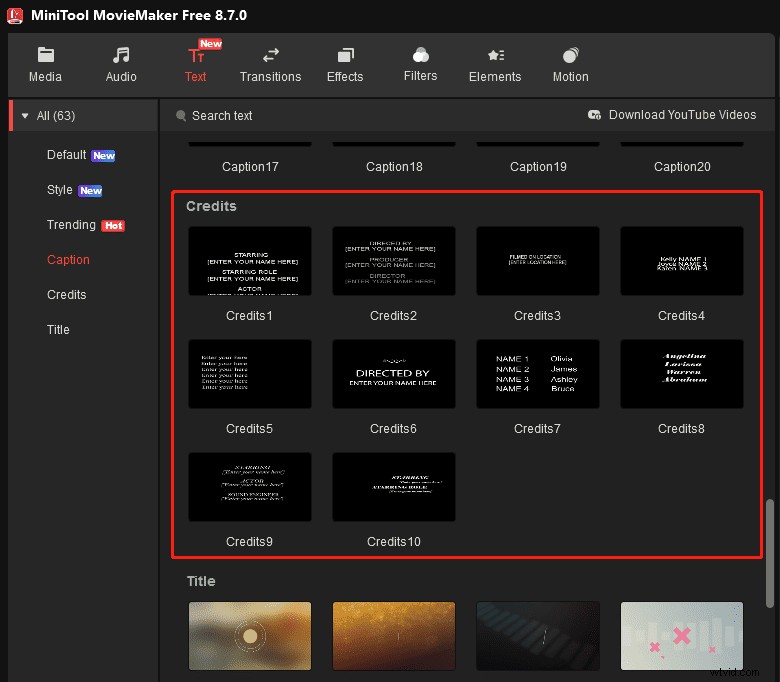Screen dimensions: 780x682
Task: Select the pink X marks Title thumbnail
Action: pyautogui.click(x=682, y=636)
